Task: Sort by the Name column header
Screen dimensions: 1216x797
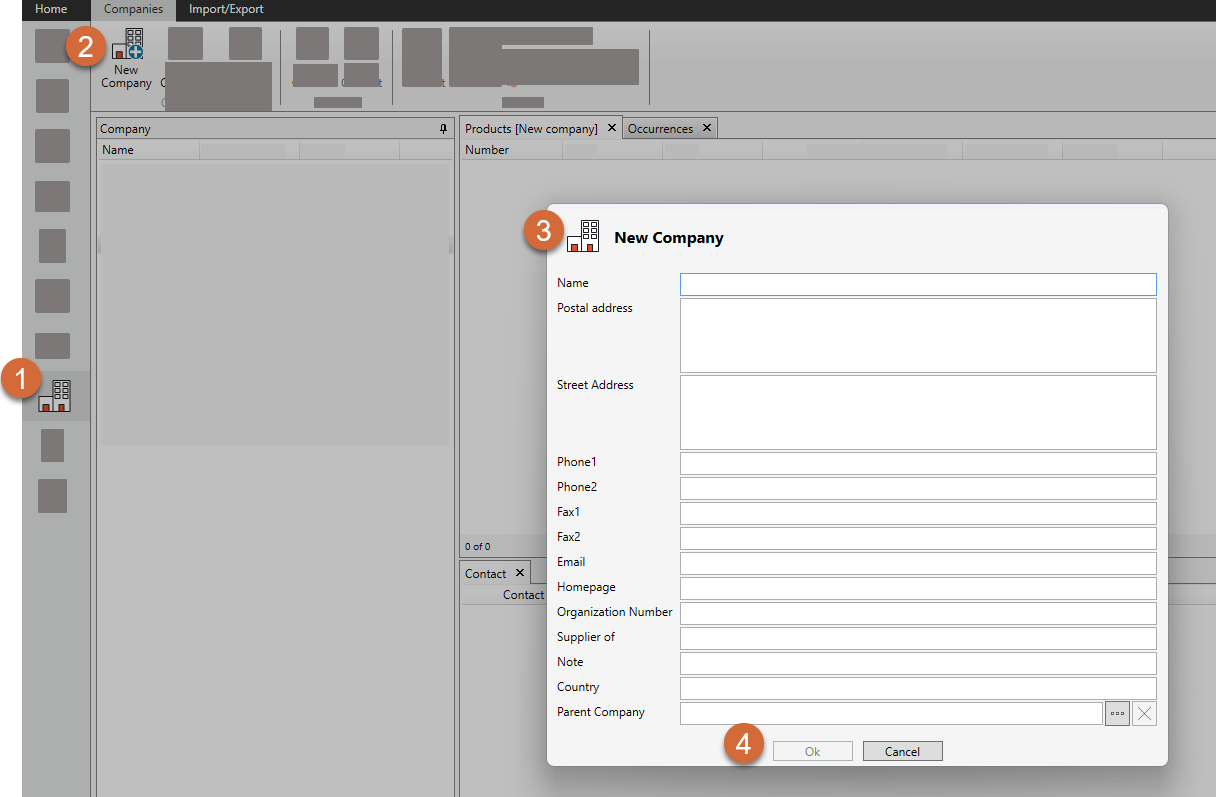Action: pos(148,150)
